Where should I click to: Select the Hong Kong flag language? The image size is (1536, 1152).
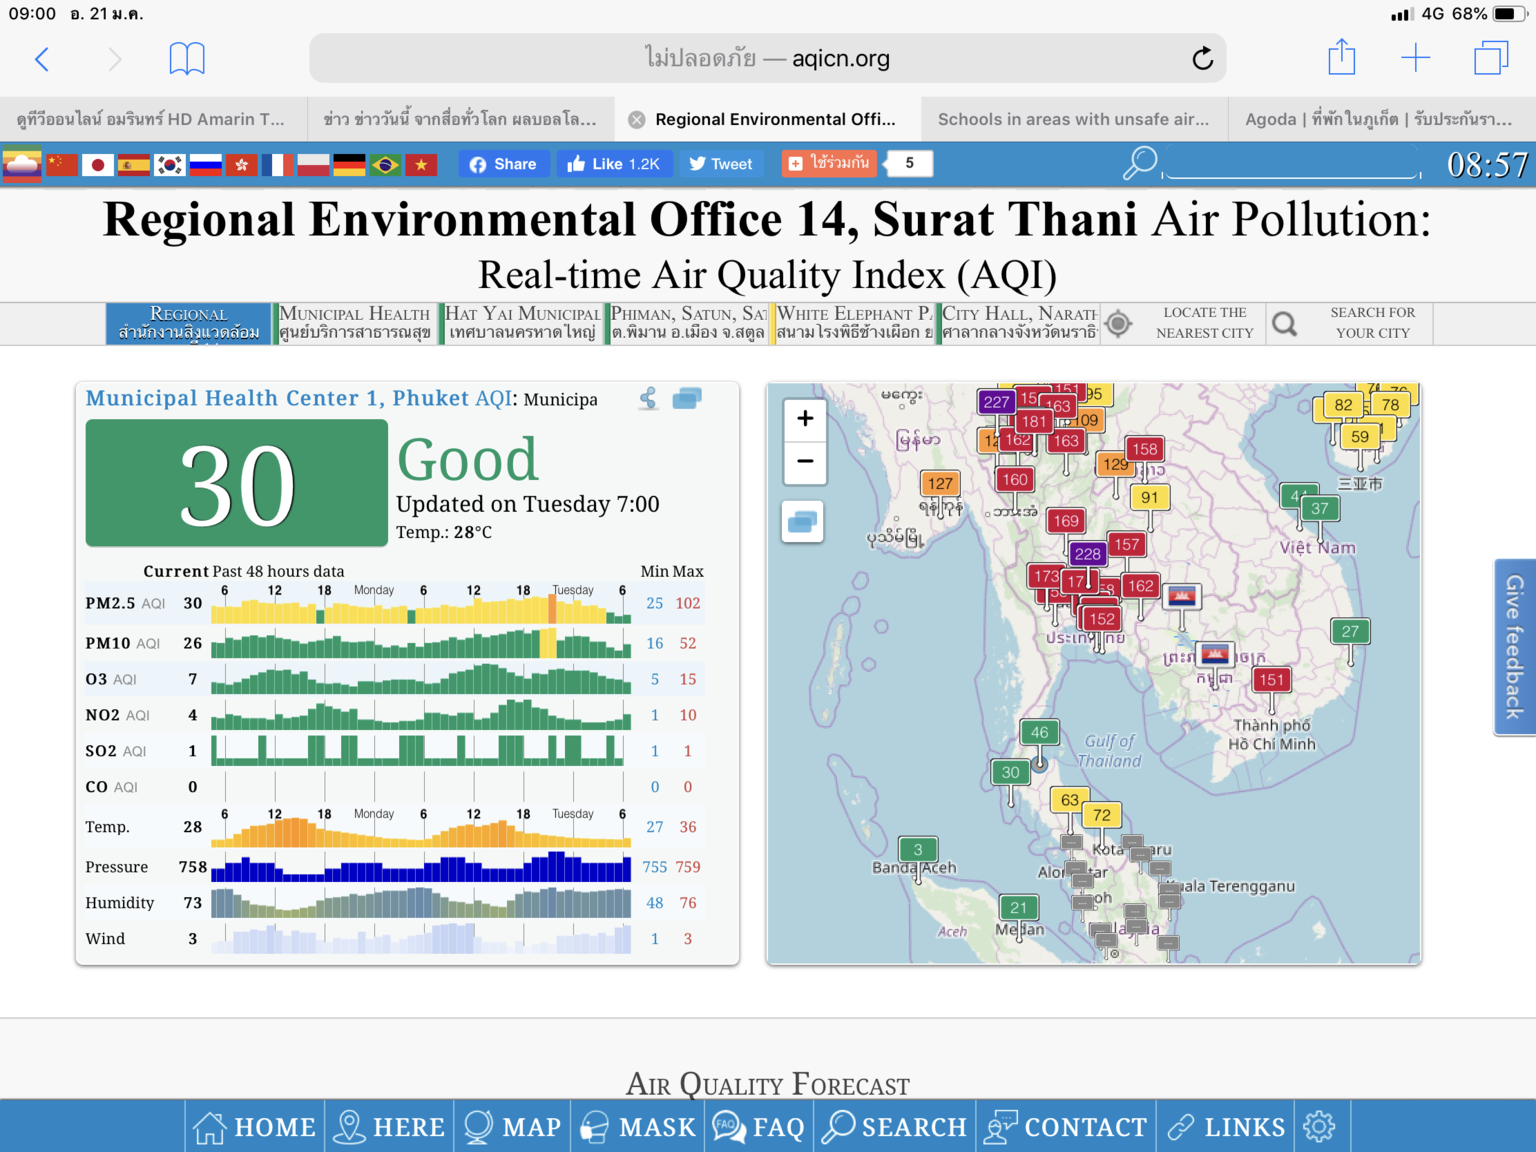[x=241, y=164]
